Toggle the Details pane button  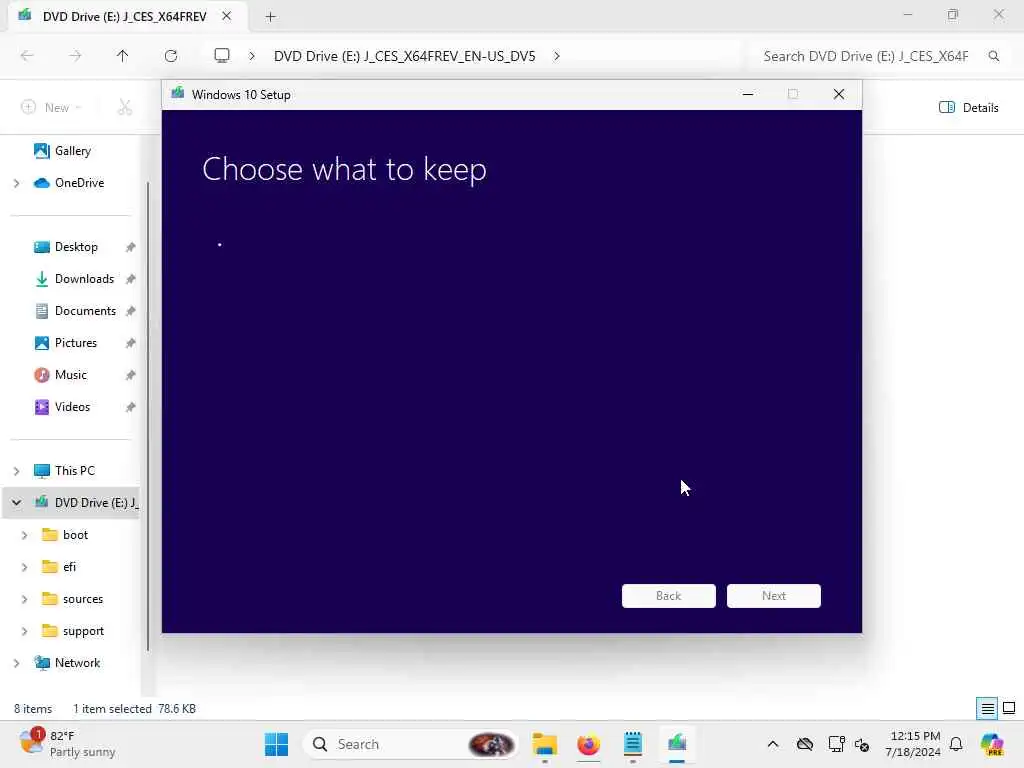tap(968, 108)
